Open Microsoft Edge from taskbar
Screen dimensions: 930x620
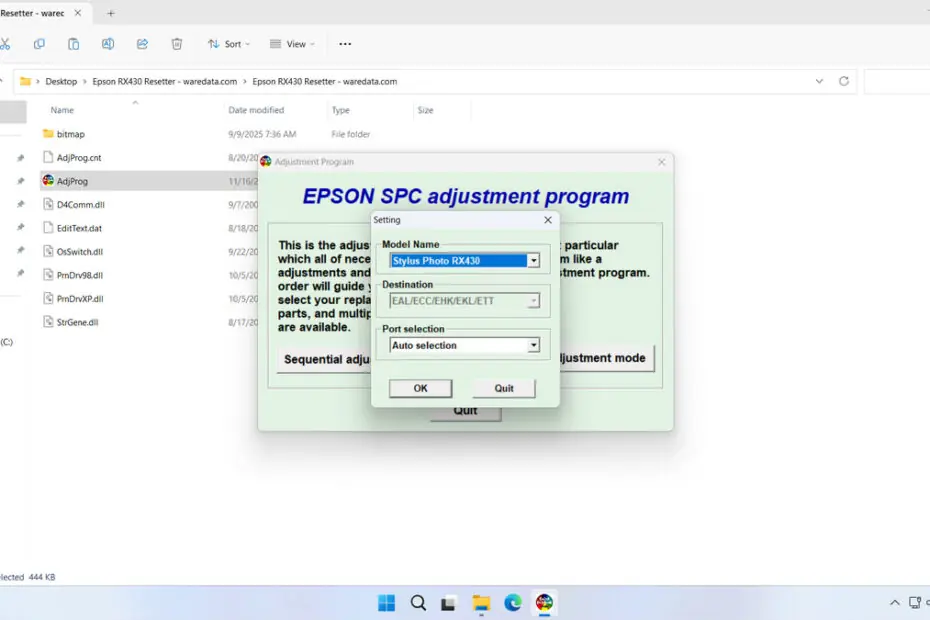point(512,603)
